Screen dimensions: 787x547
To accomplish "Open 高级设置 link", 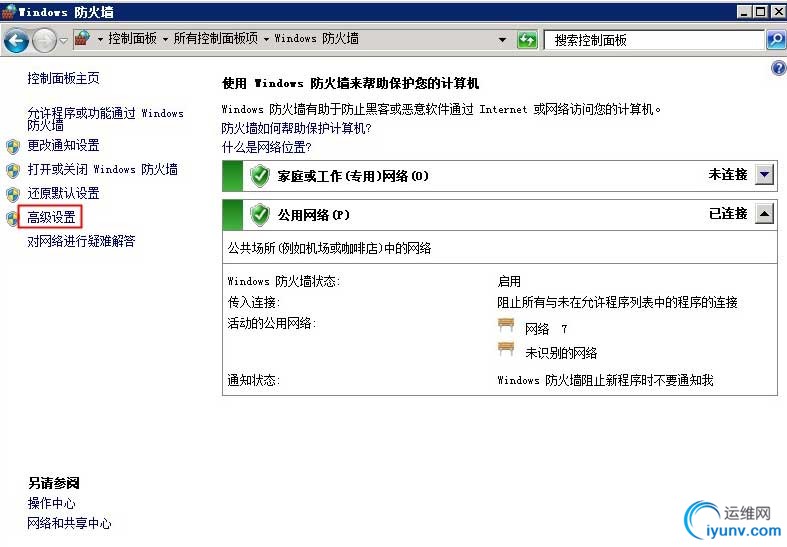I will click(x=51, y=217).
